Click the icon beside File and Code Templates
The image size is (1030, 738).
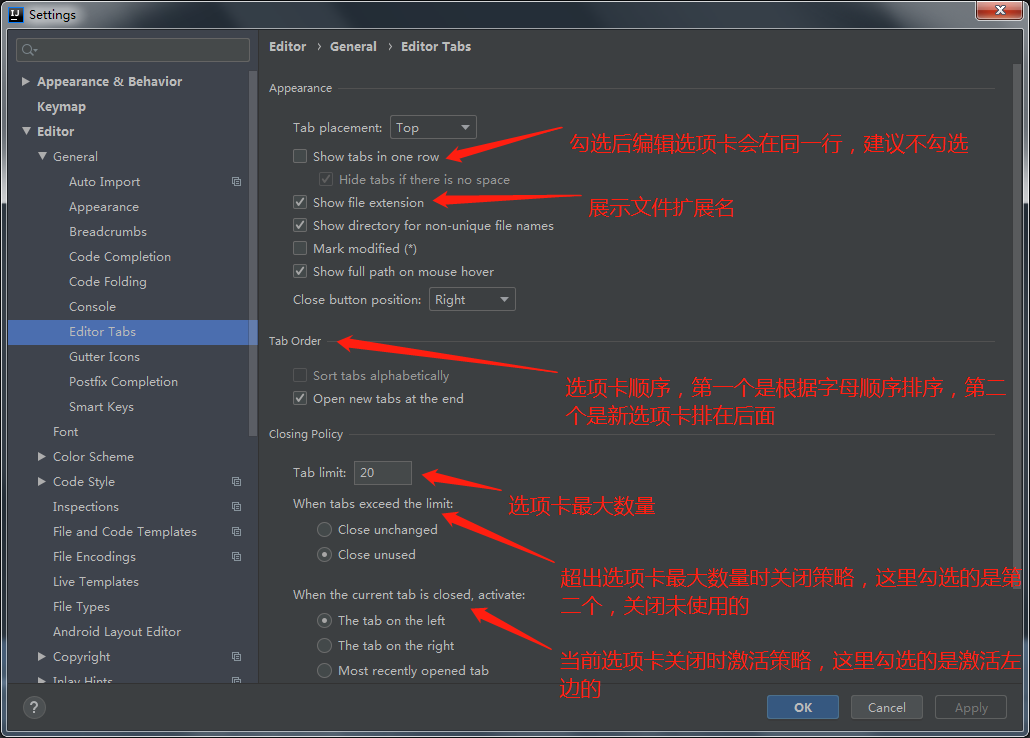point(236,532)
